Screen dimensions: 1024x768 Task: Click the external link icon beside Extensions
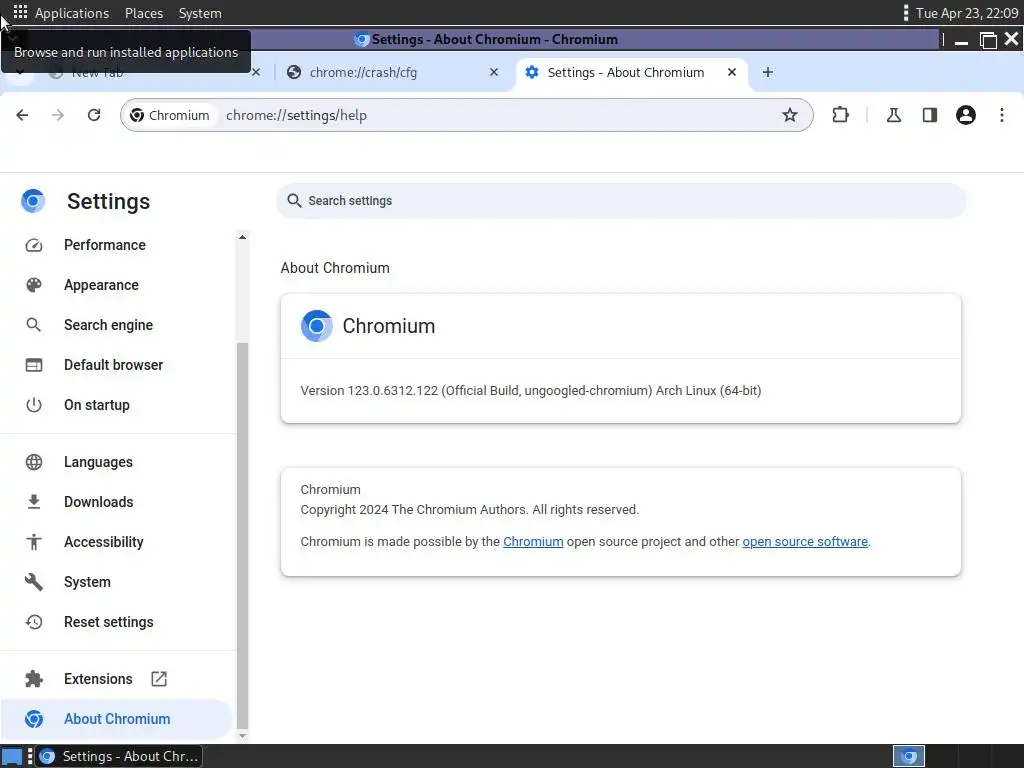click(159, 679)
